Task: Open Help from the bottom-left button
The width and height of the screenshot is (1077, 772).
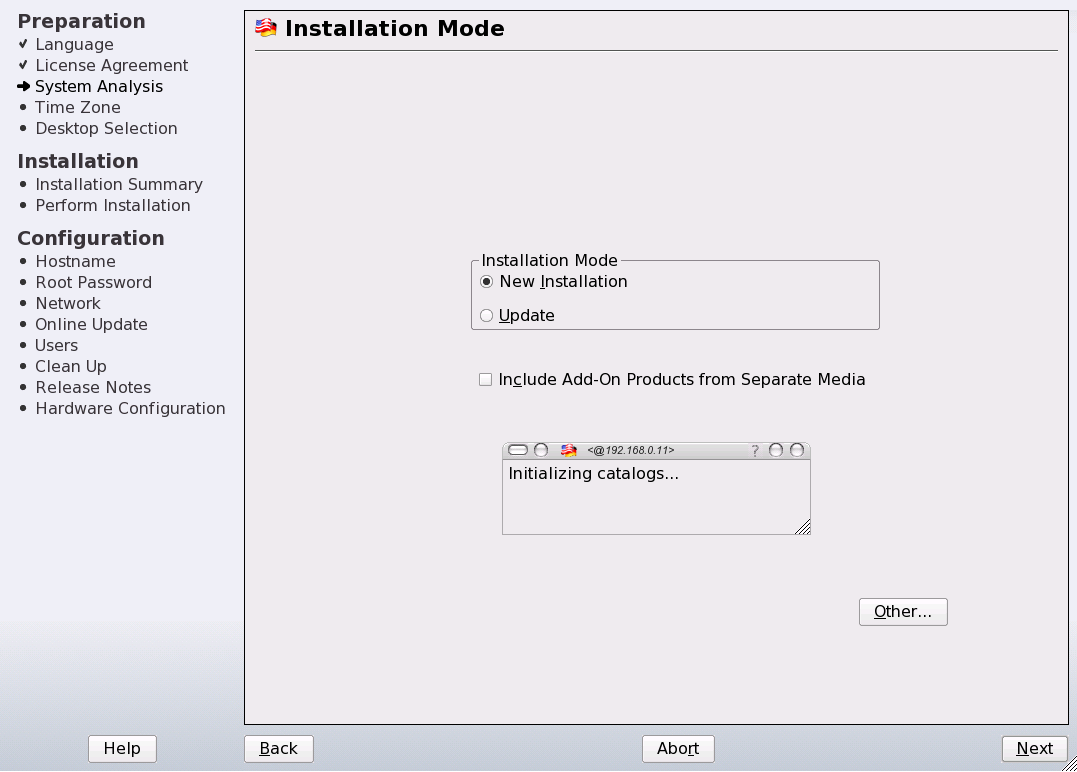Action: point(122,749)
